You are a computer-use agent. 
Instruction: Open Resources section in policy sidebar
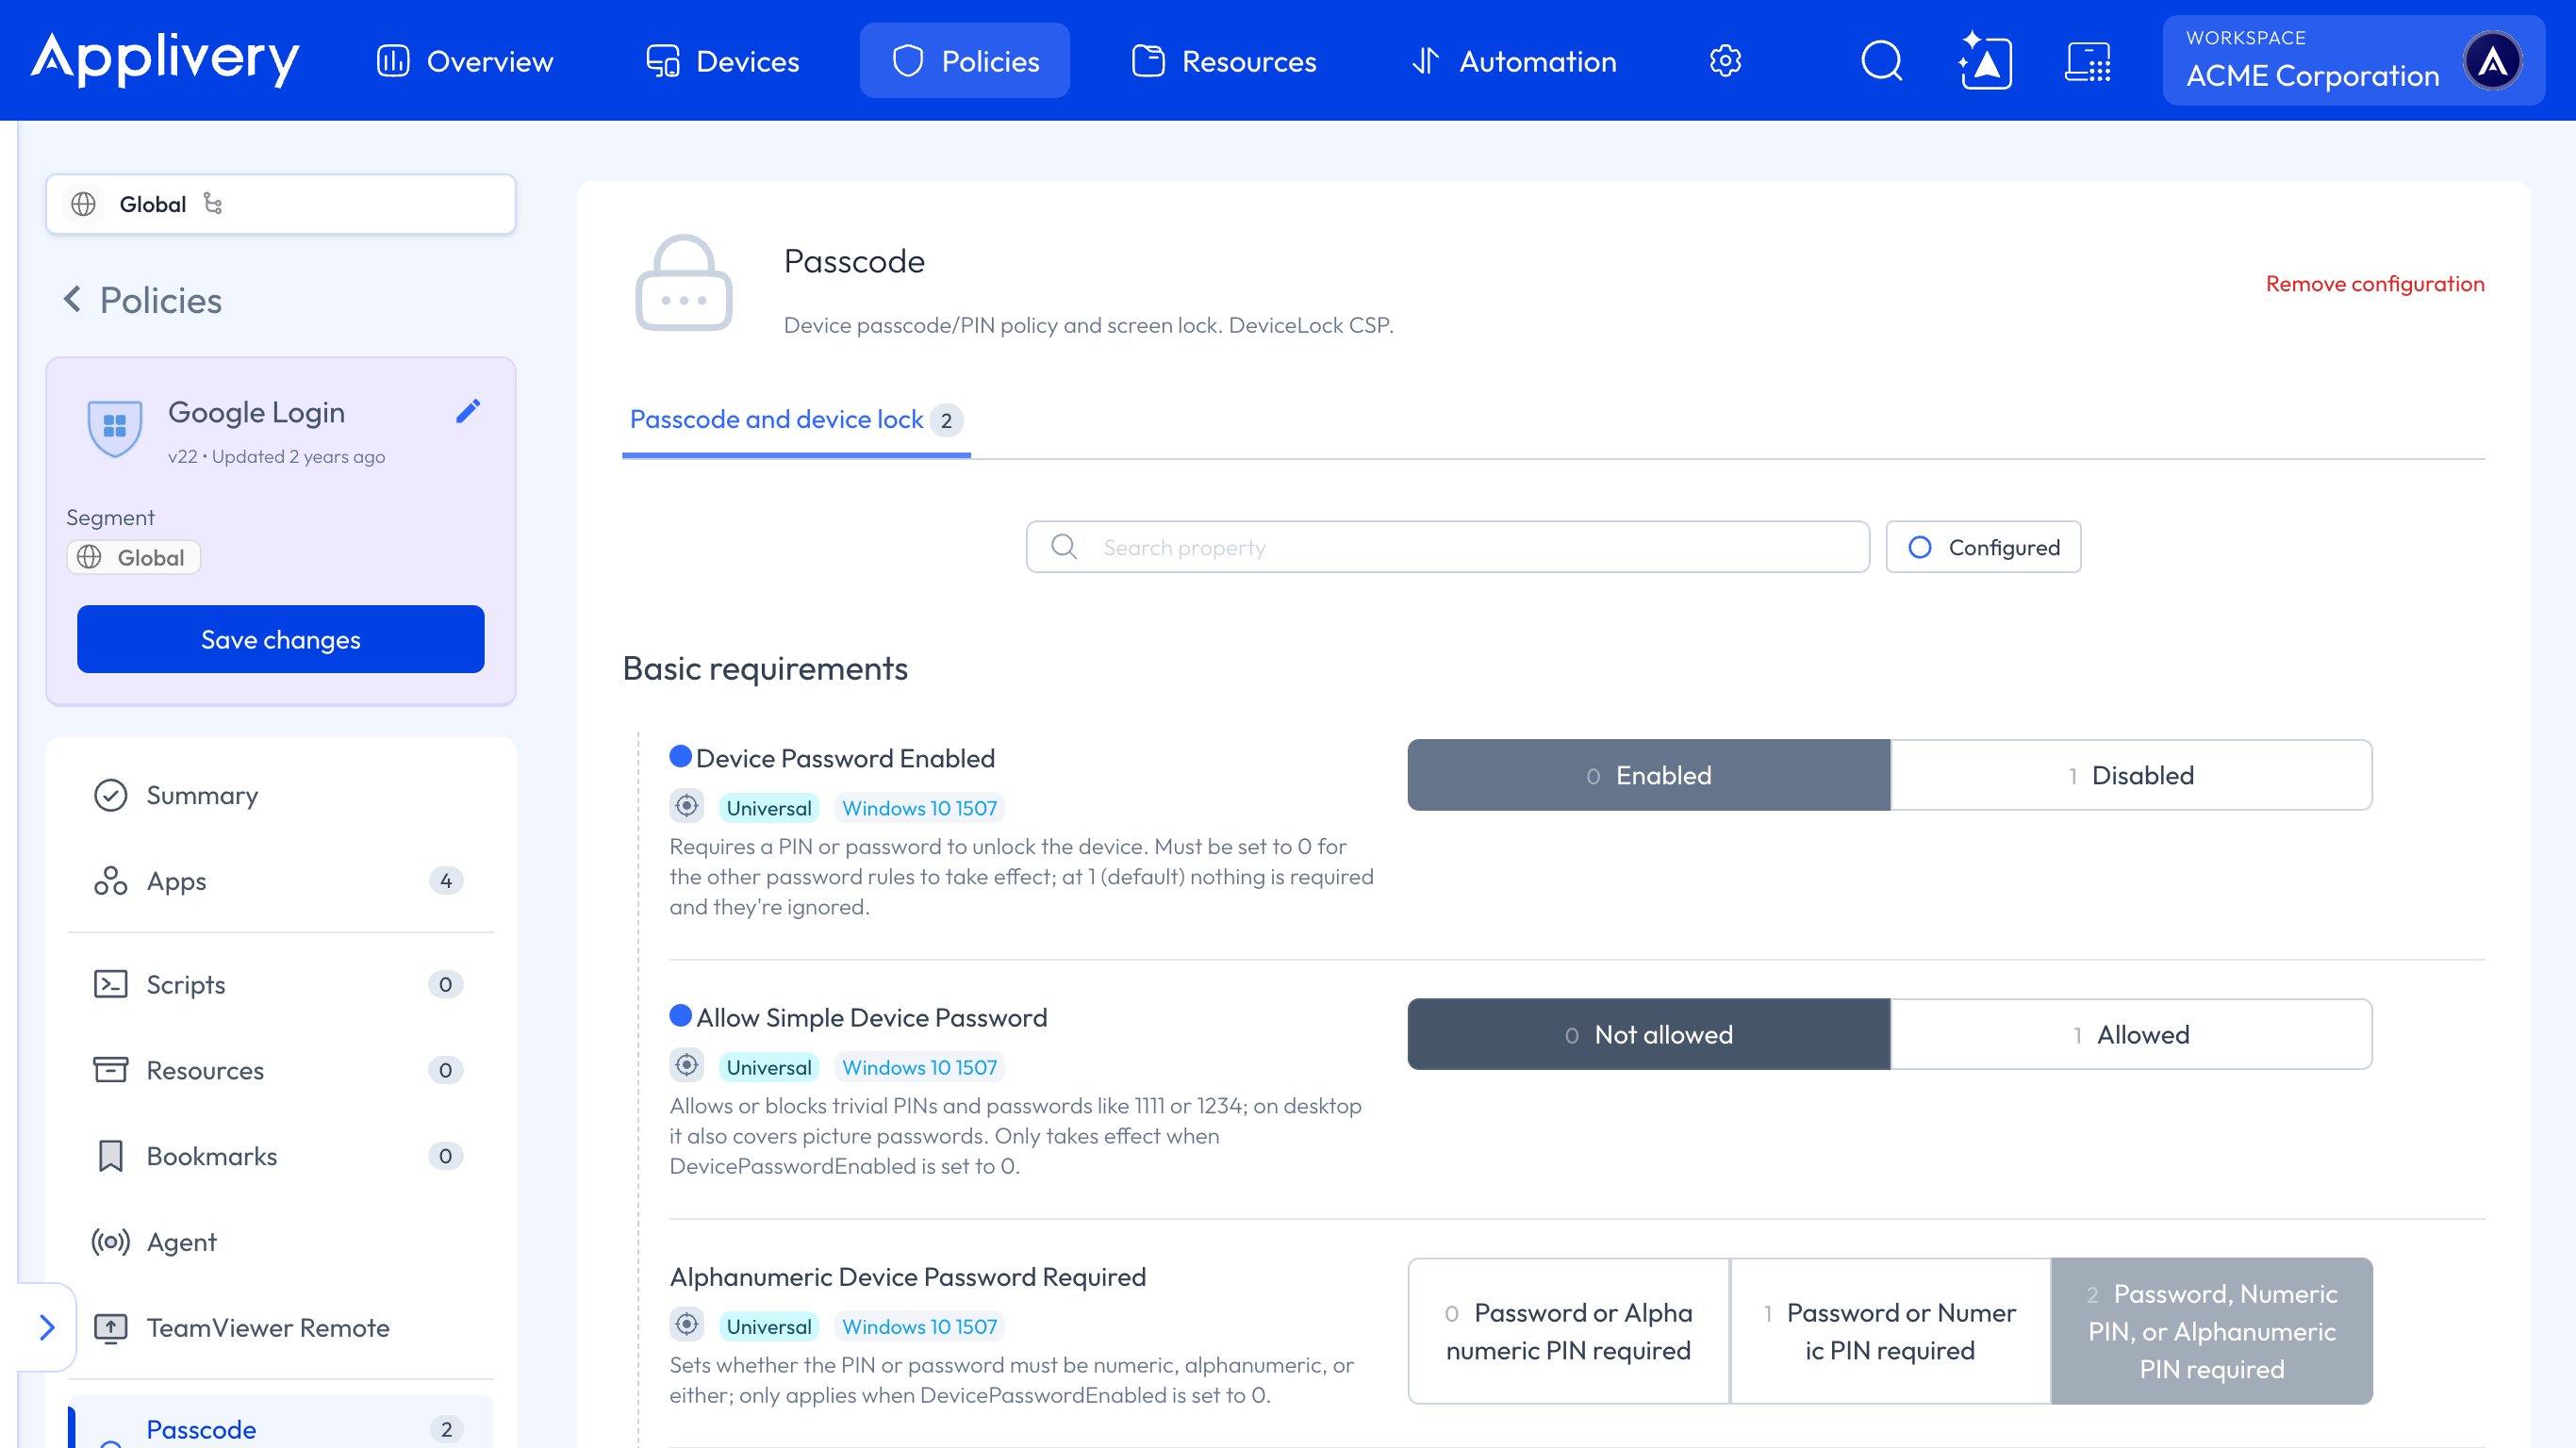(x=281, y=1070)
